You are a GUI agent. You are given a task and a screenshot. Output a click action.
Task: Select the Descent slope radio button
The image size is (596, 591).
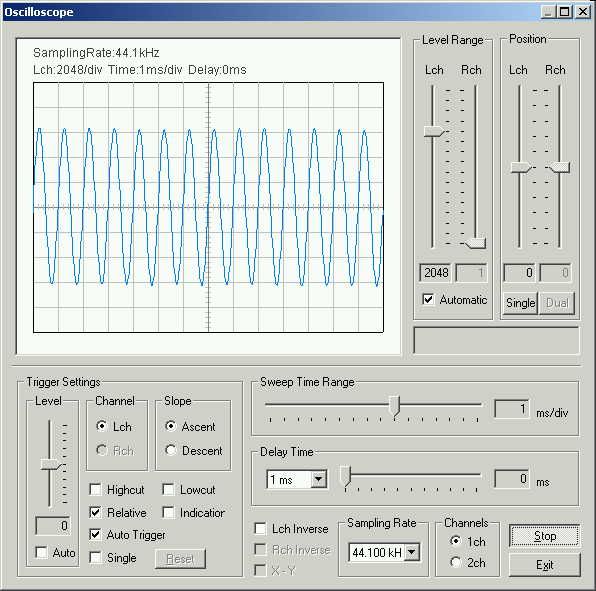tap(170, 450)
